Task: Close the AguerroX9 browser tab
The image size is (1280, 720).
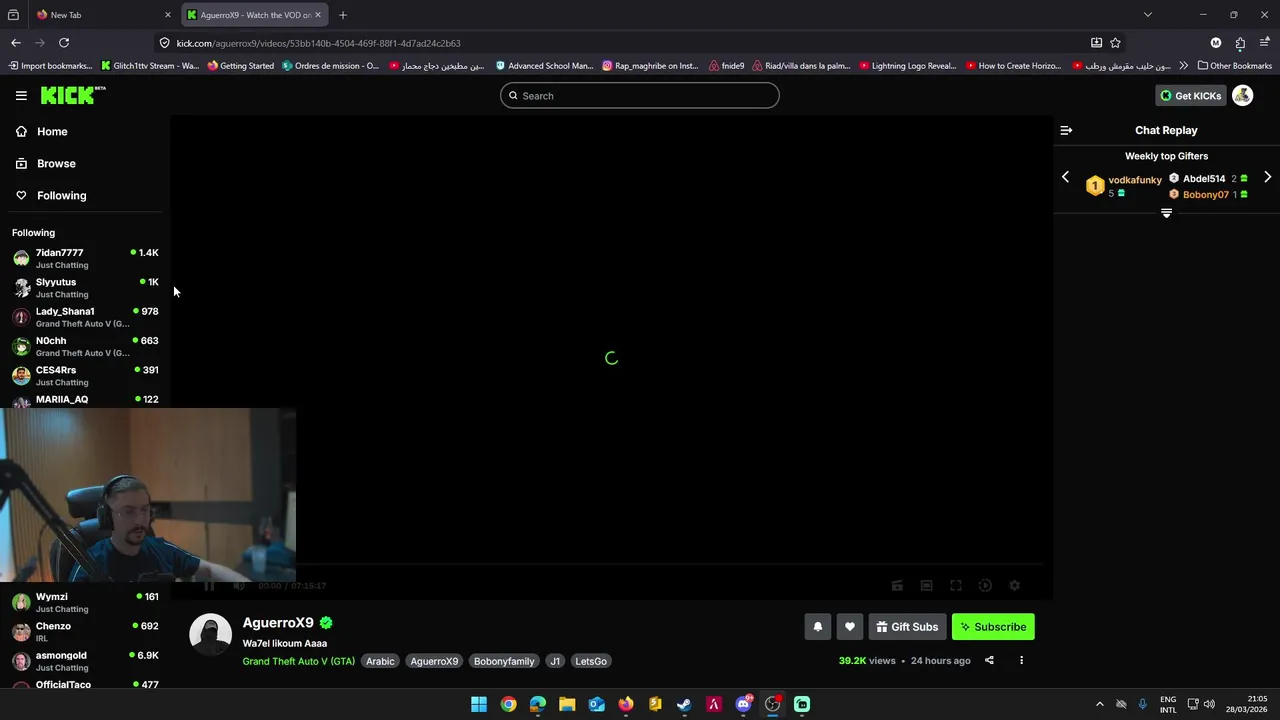Action: (318, 15)
